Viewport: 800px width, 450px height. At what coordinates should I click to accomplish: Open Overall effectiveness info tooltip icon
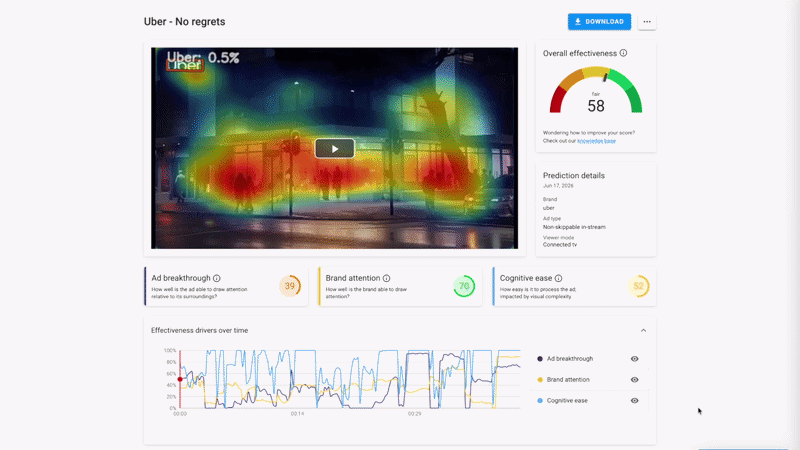[623, 53]
